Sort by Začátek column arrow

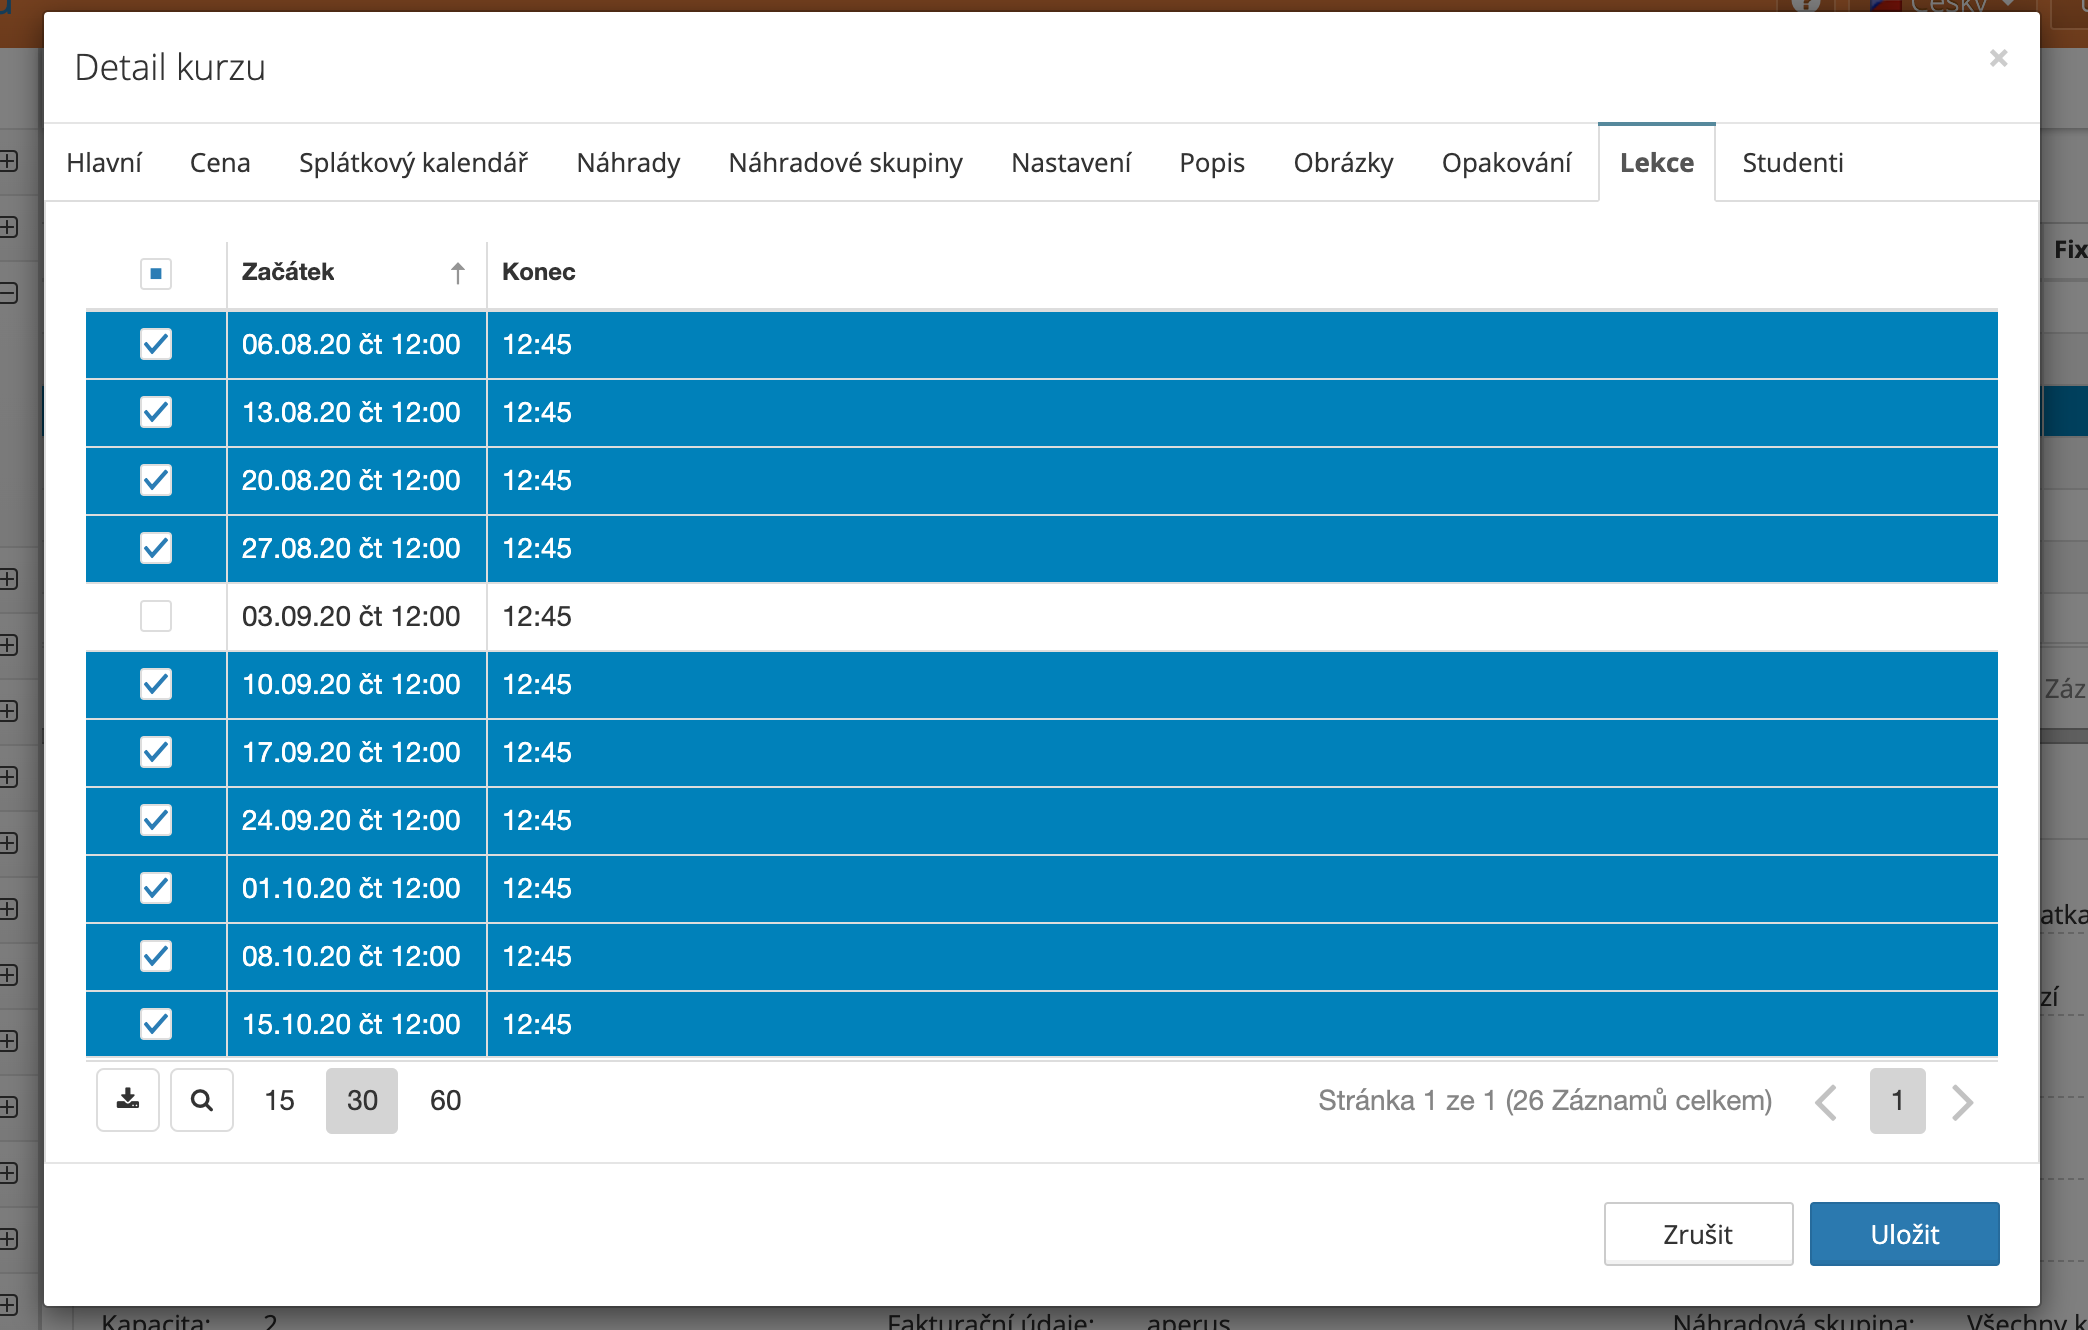(457, 273)
